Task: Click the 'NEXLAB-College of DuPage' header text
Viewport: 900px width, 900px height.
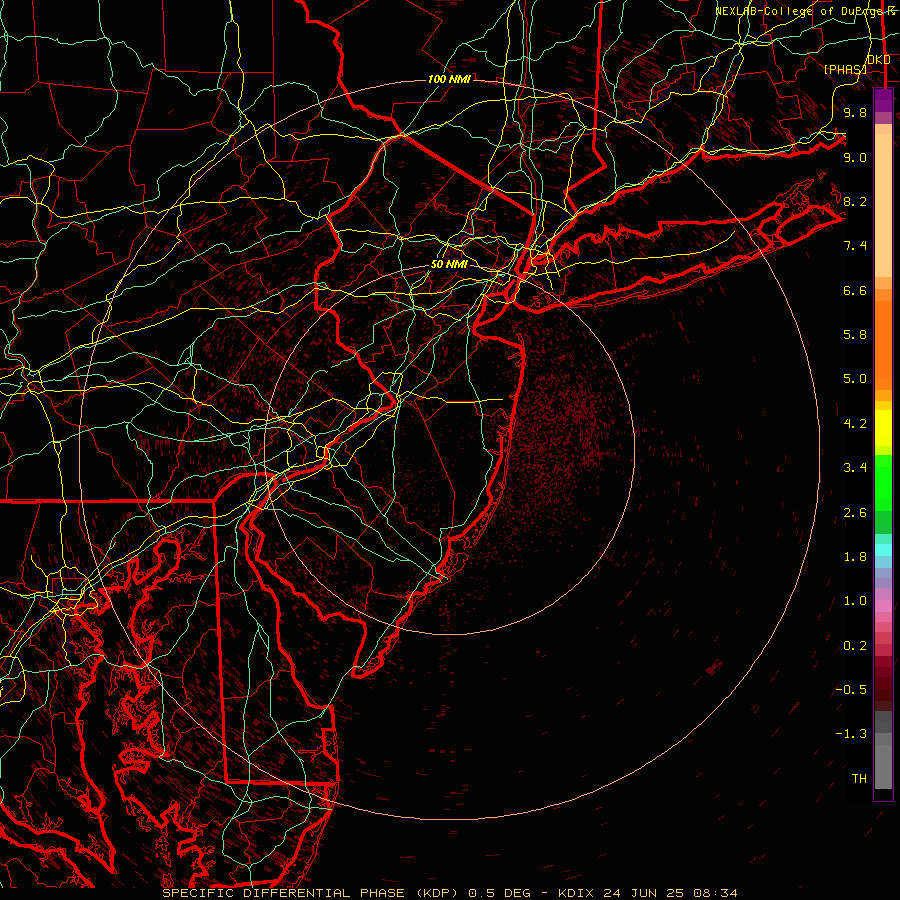Action: coord(798,11)
